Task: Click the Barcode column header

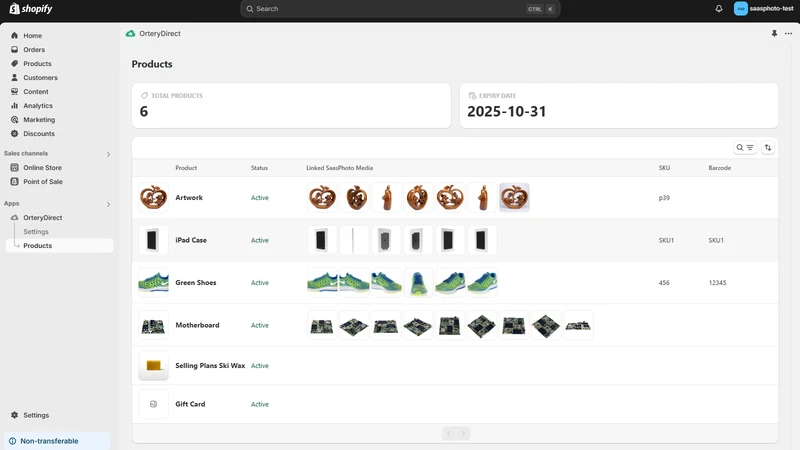Action: [719, 168]
